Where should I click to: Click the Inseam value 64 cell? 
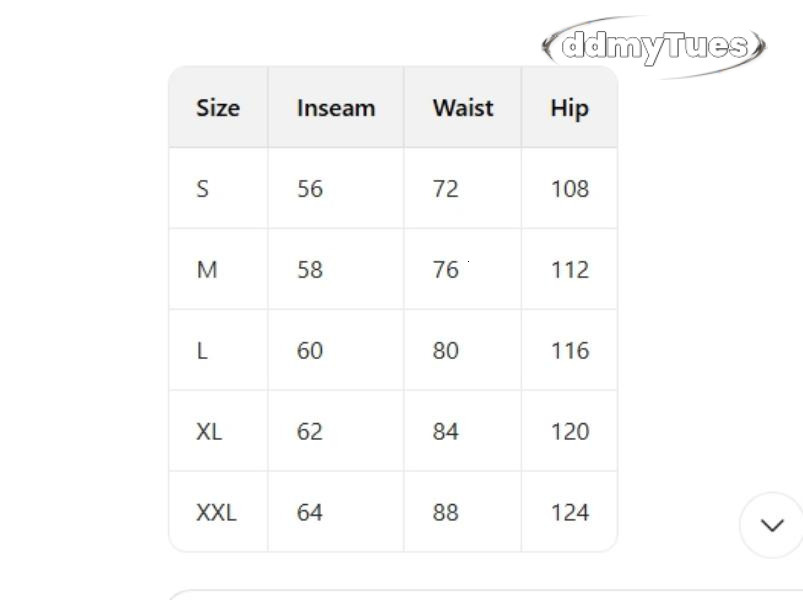click(309, 512)
